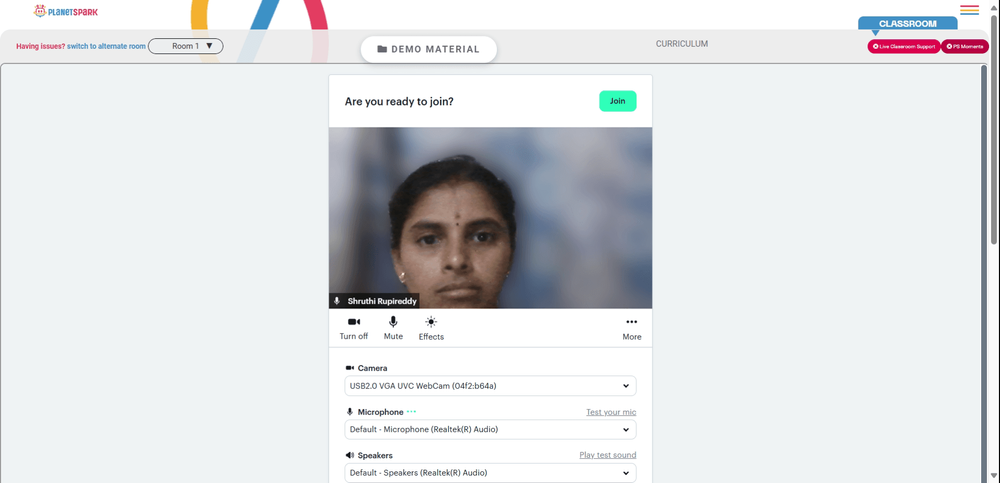The width and height of the screenshot is (1000, 483).
Task: Select the Classroom tab
Action: coord(908,24)
